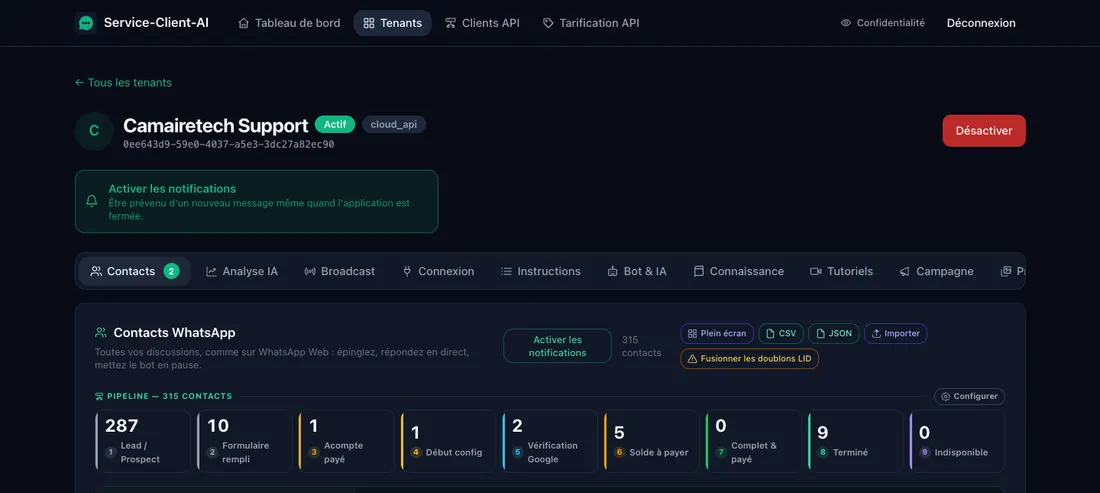The height and width of the screenshot is (493, 1100).
Task: Click the warning triangle in Fusionner button
Action: click(x=692, y=359)
